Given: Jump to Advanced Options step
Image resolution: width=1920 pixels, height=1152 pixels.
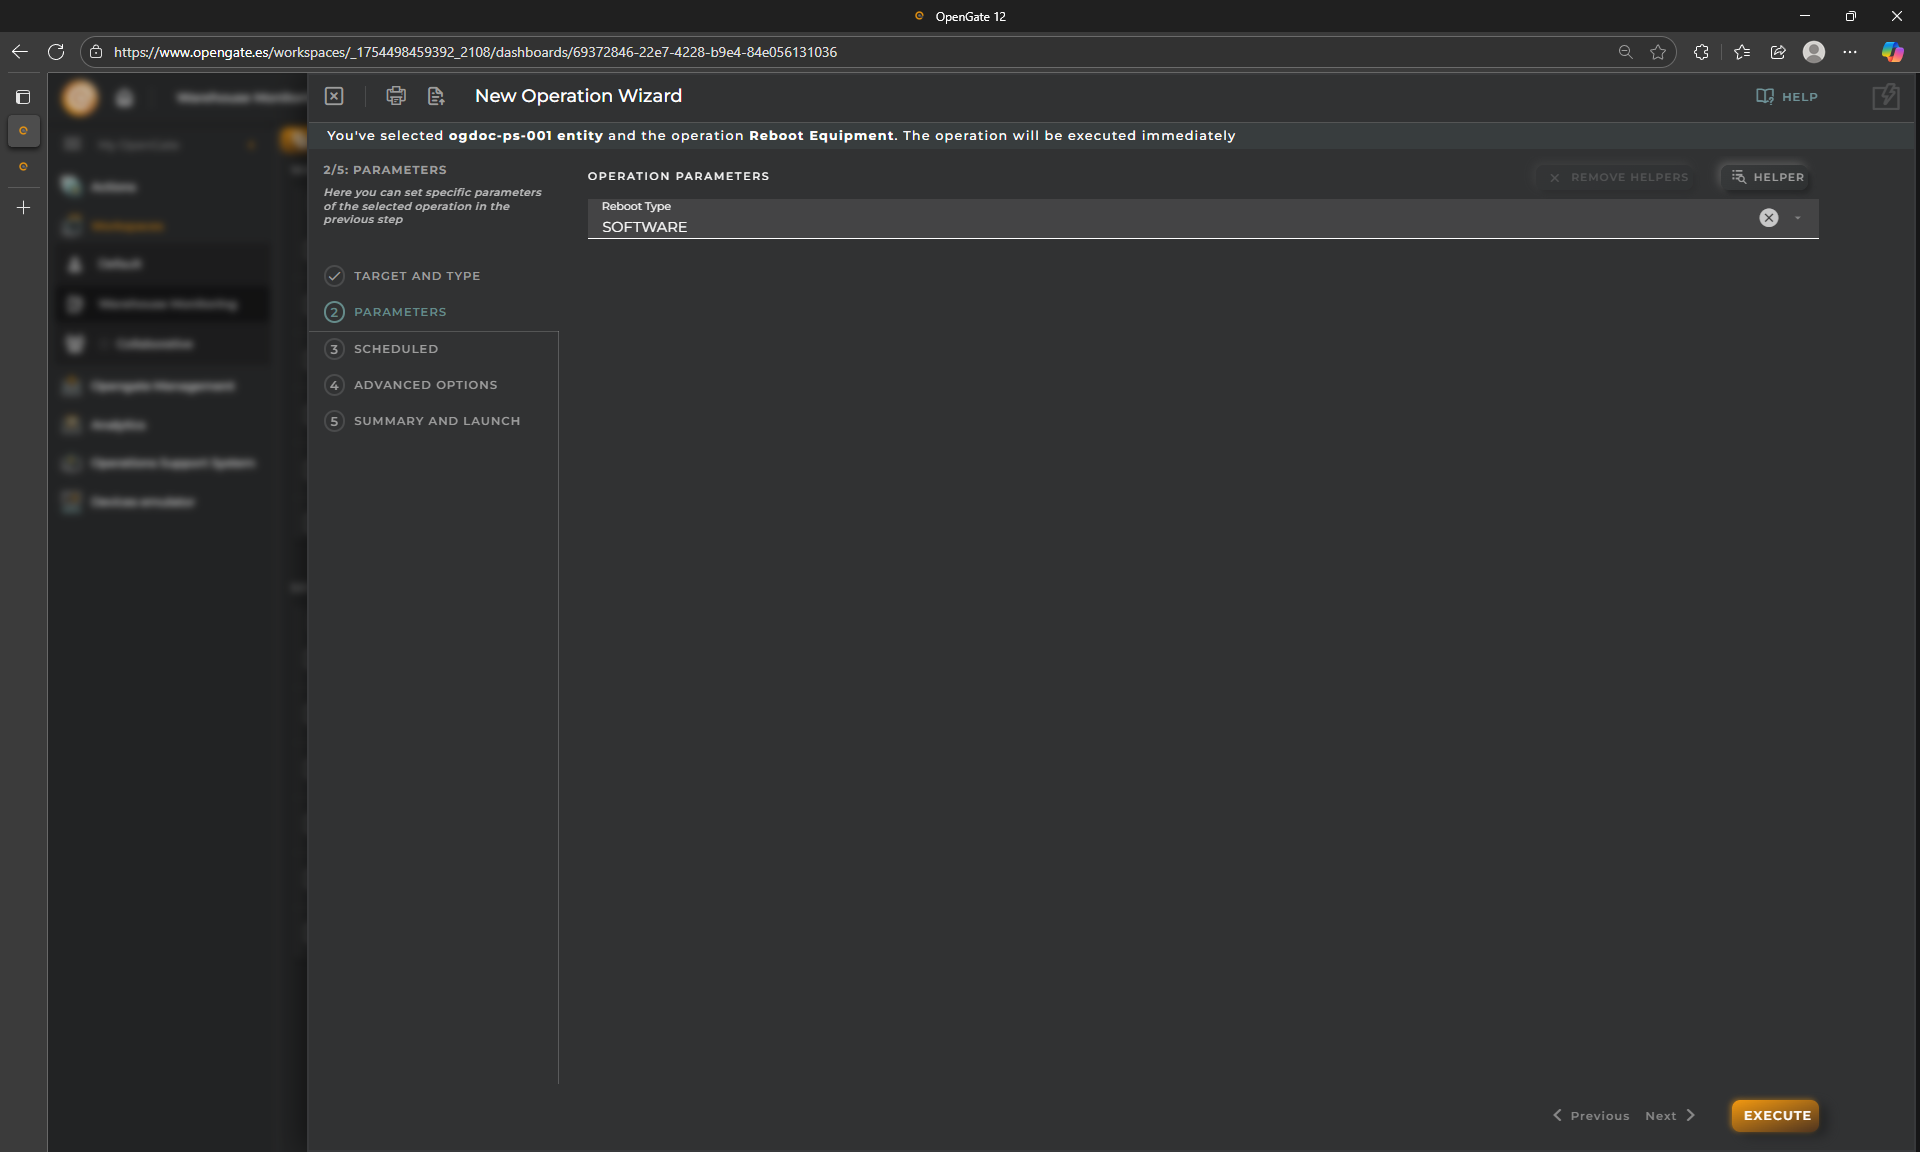Looking at the screenshot, I should (424, 385).
